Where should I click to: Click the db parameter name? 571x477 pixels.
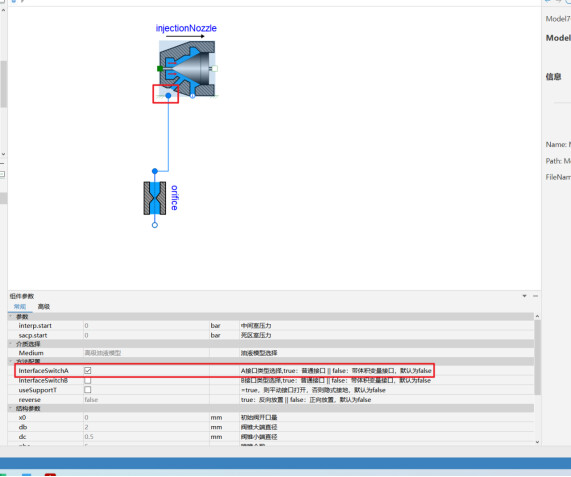23,427
